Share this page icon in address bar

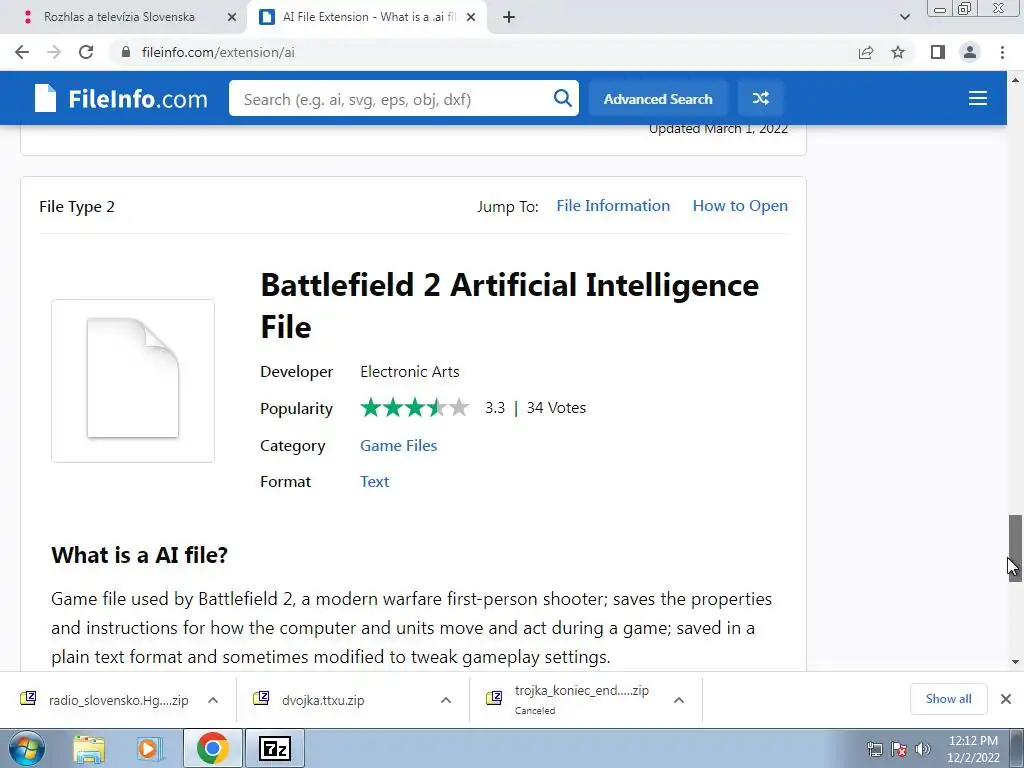click(x=866, y=52)
